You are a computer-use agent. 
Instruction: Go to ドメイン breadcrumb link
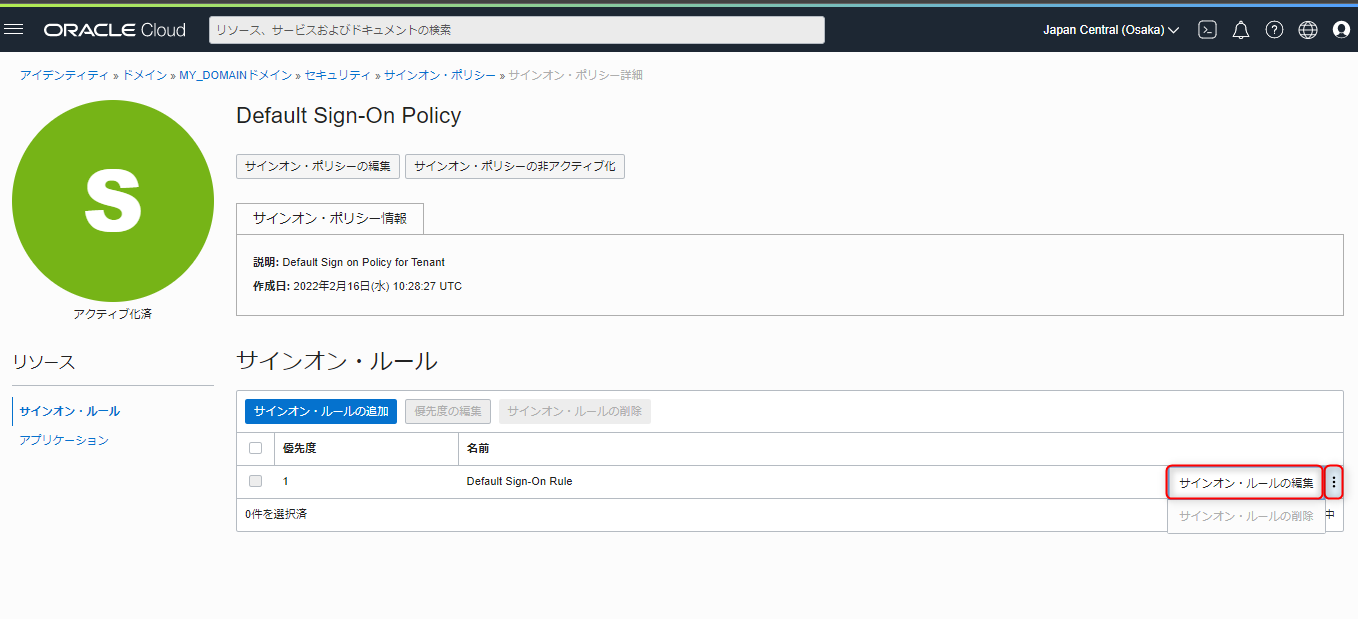(x=145, y=75)
